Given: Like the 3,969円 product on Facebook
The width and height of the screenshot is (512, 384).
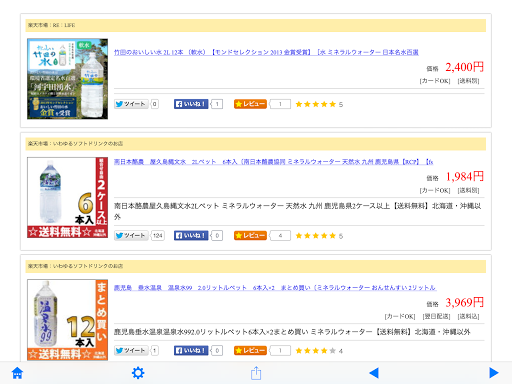Looking at the screenshot, I should pyautogui.click(x=191, y=351).
